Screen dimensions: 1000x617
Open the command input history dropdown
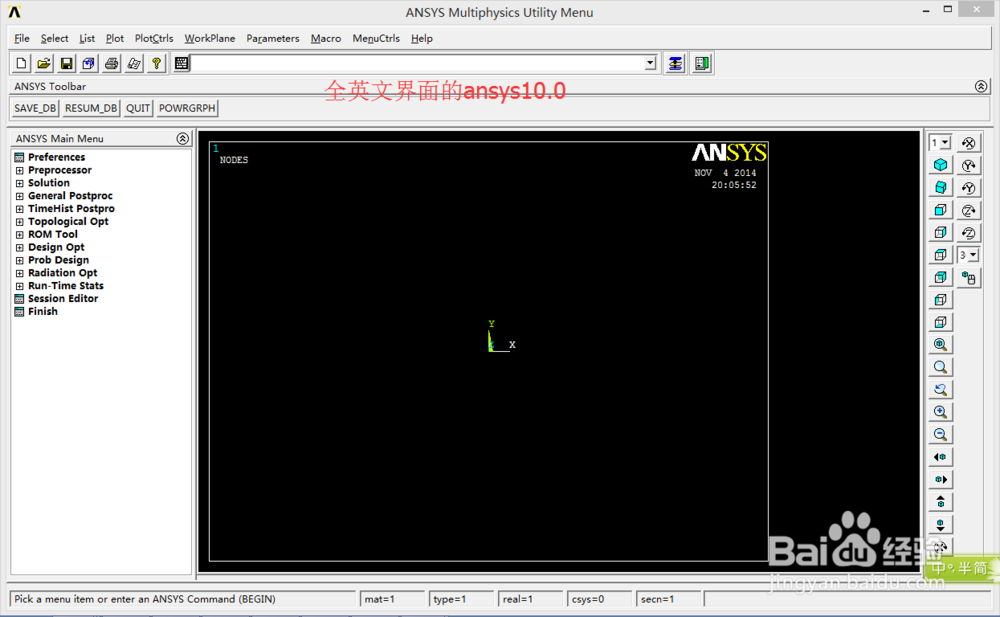point(652,63)
